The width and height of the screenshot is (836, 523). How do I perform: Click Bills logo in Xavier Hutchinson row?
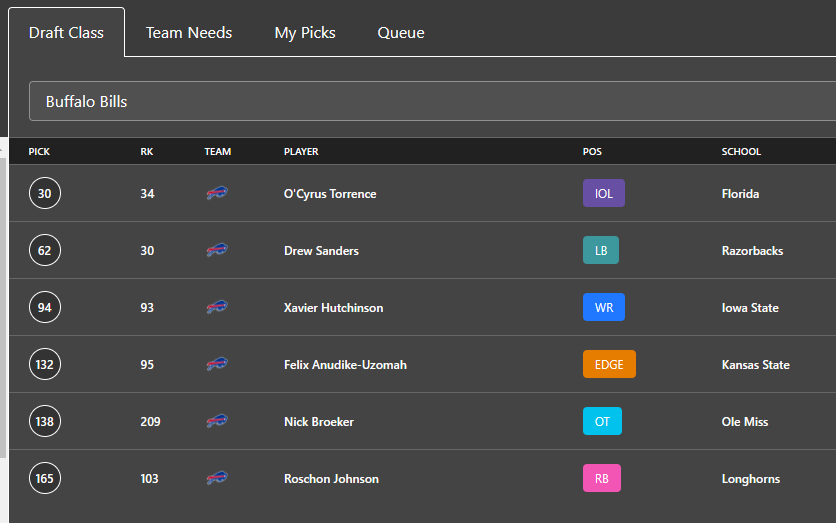click(x=217, y=307)
